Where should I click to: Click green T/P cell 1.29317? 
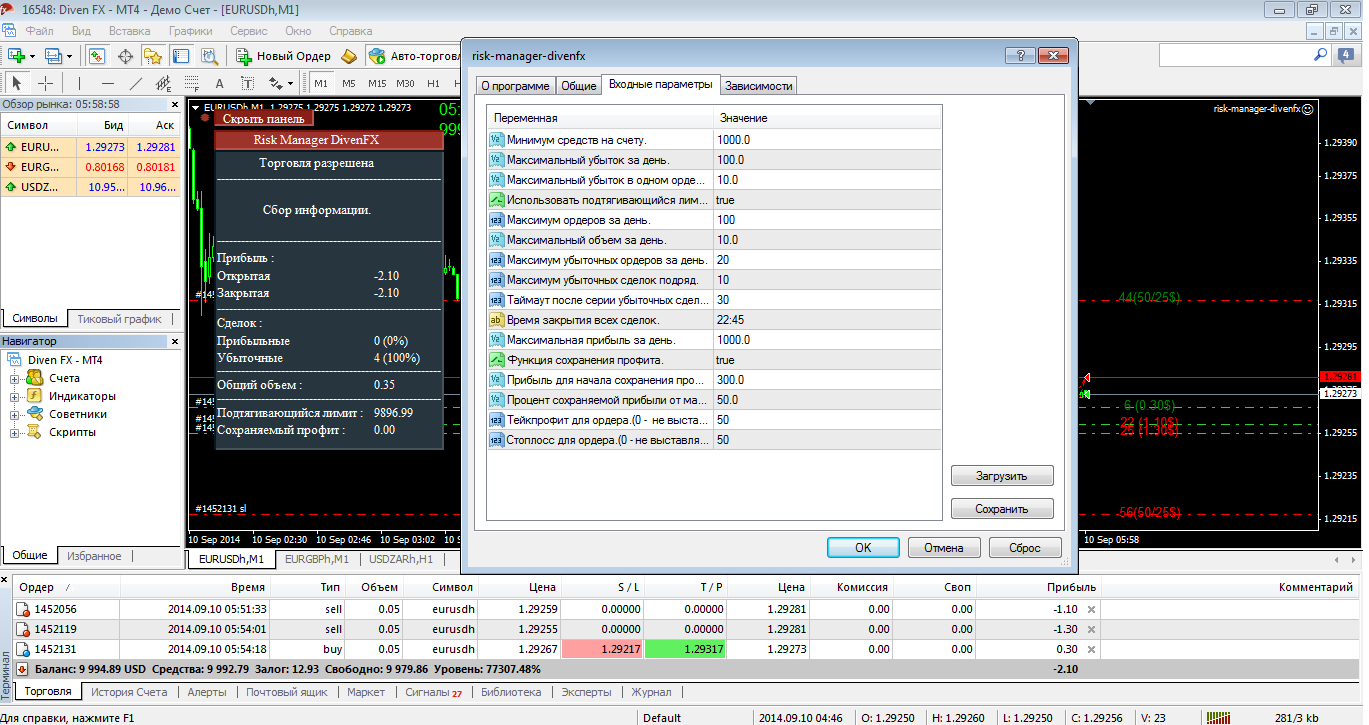(686, 649)
